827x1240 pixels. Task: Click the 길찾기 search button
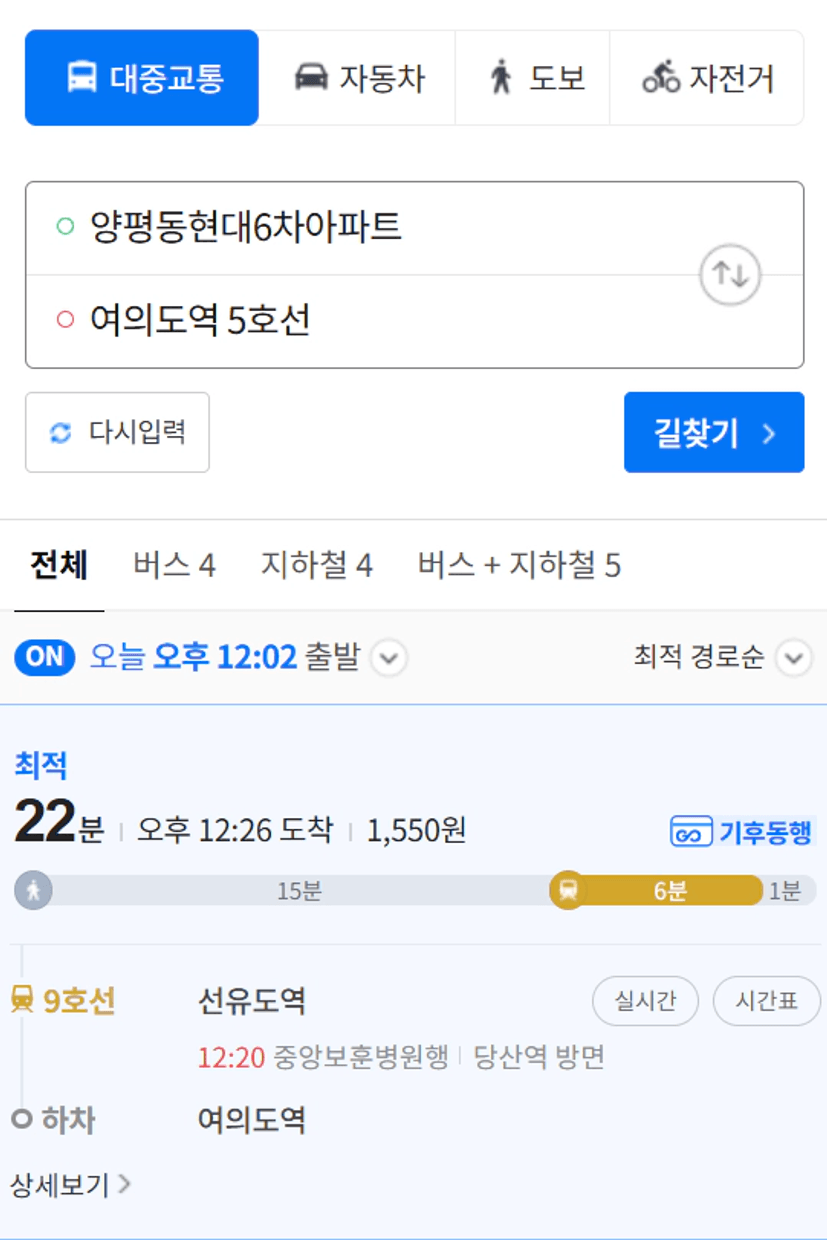[x=714, y=432]
